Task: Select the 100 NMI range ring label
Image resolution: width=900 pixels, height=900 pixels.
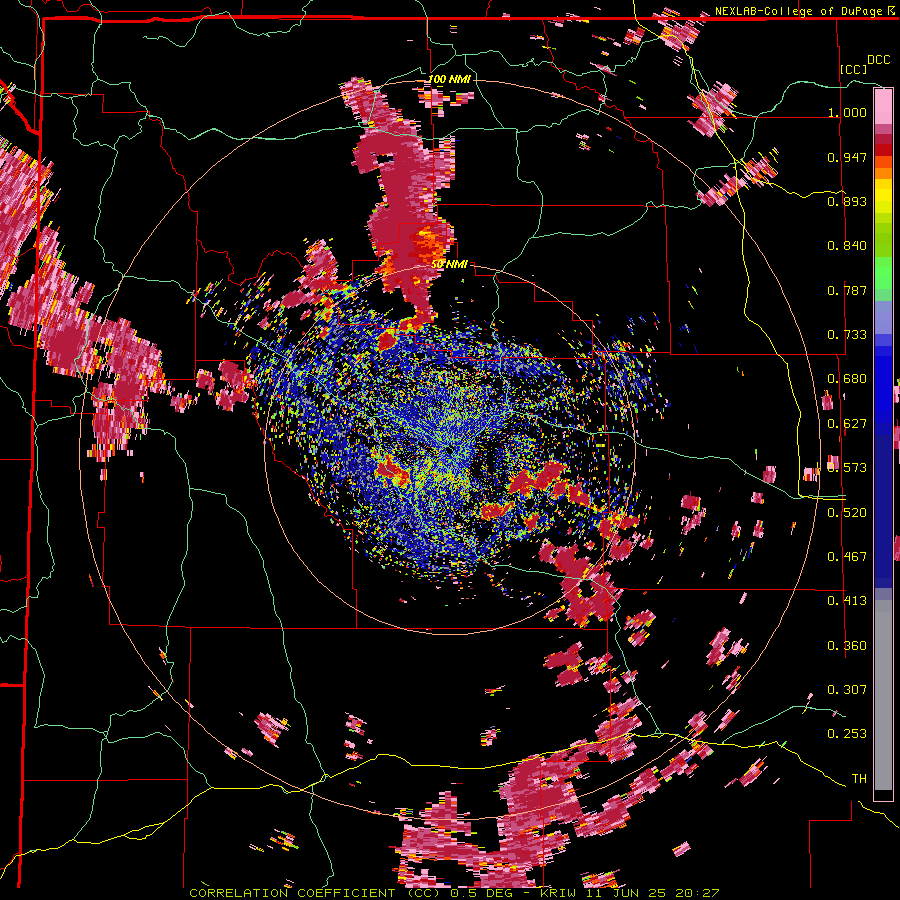Action: (449, 79)
